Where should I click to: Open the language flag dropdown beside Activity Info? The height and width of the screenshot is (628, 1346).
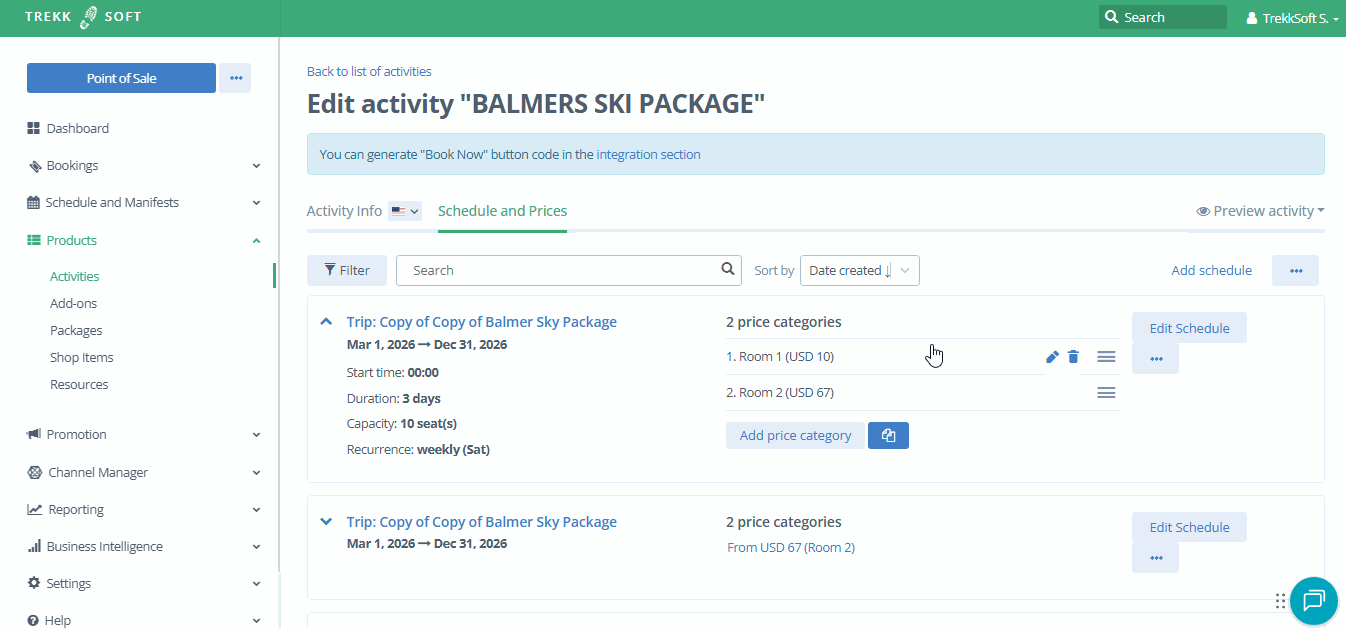[405, 211]
